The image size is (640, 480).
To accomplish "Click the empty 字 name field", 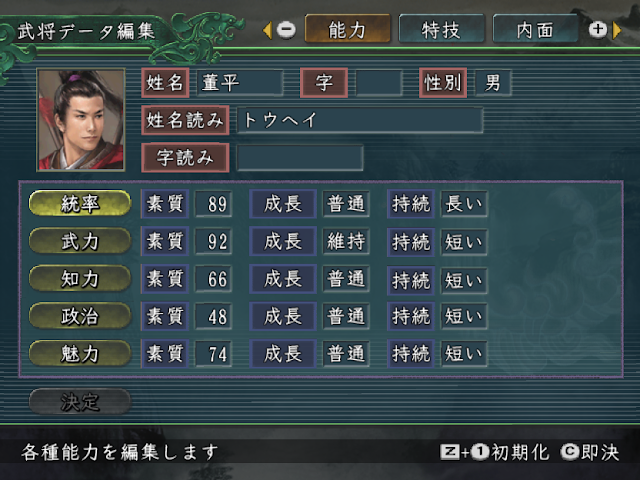I will (379, 83).
